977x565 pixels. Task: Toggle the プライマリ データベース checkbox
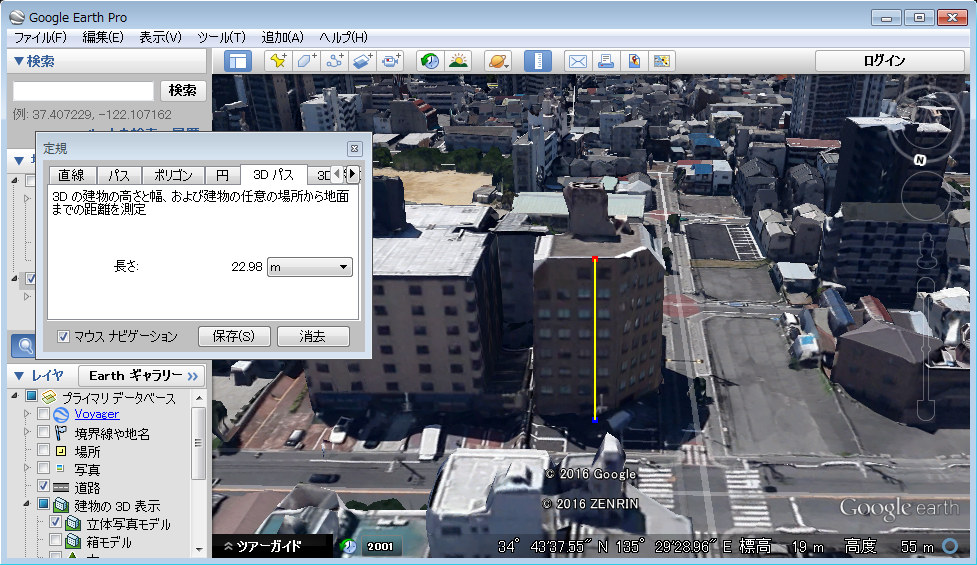point(31,396)
